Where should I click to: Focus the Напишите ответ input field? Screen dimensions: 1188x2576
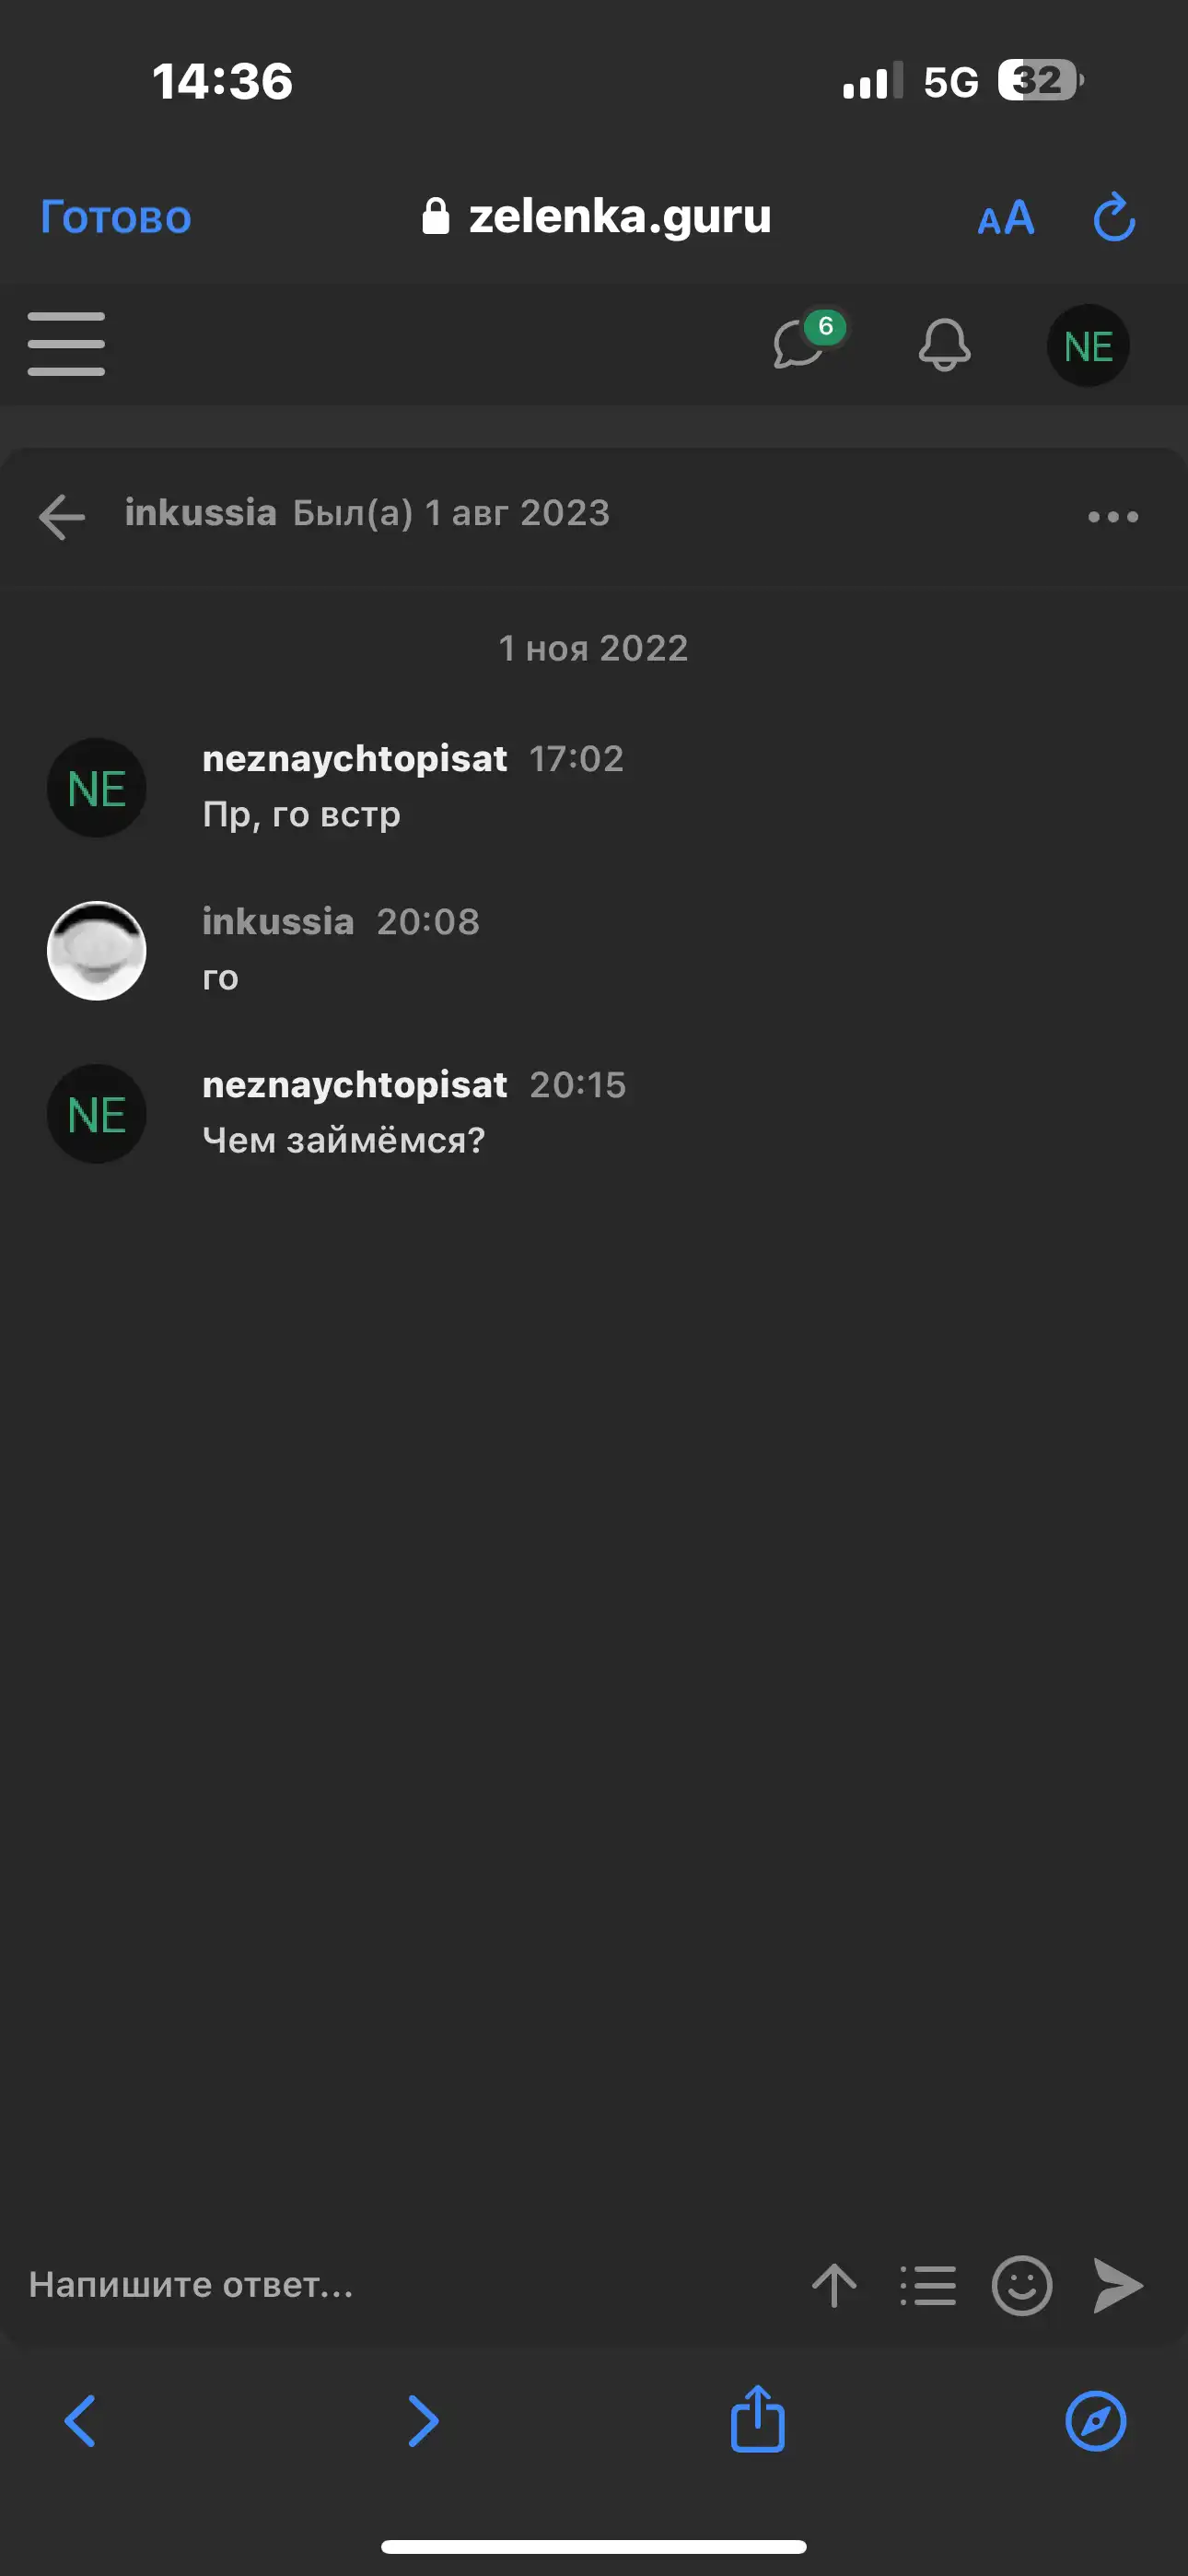click(x=400, y=2285)
